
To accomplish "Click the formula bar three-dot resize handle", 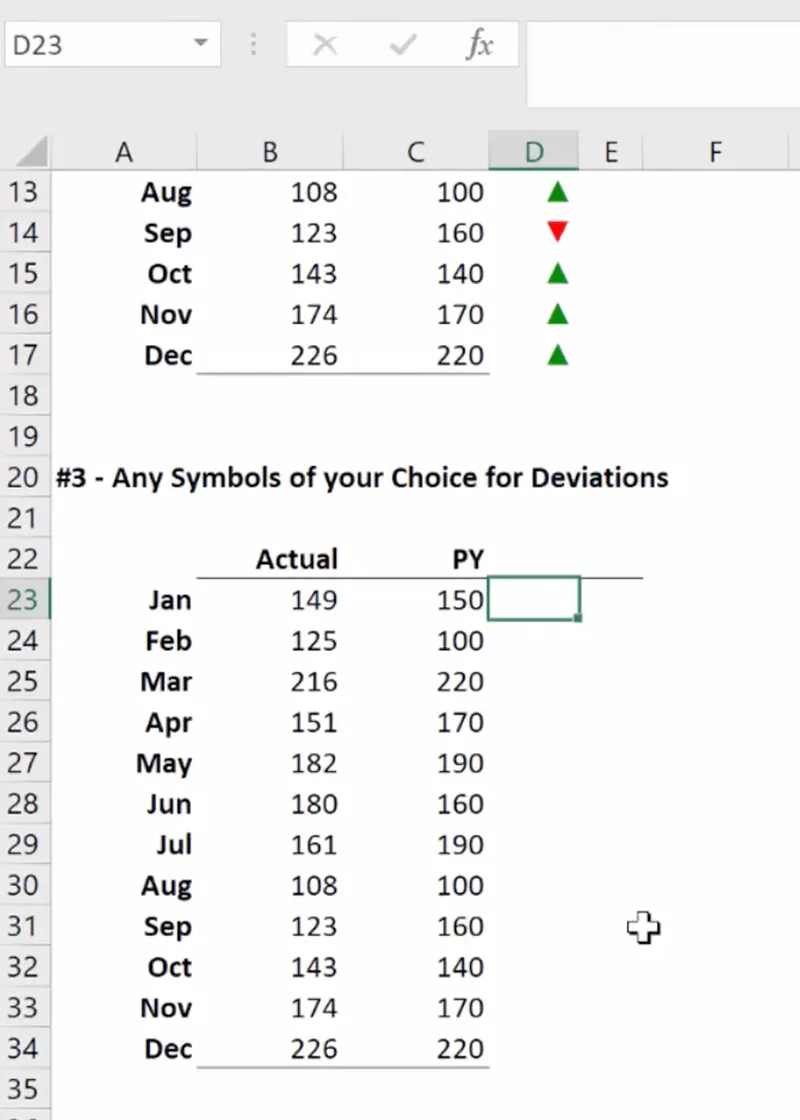I will click(253, 45).
